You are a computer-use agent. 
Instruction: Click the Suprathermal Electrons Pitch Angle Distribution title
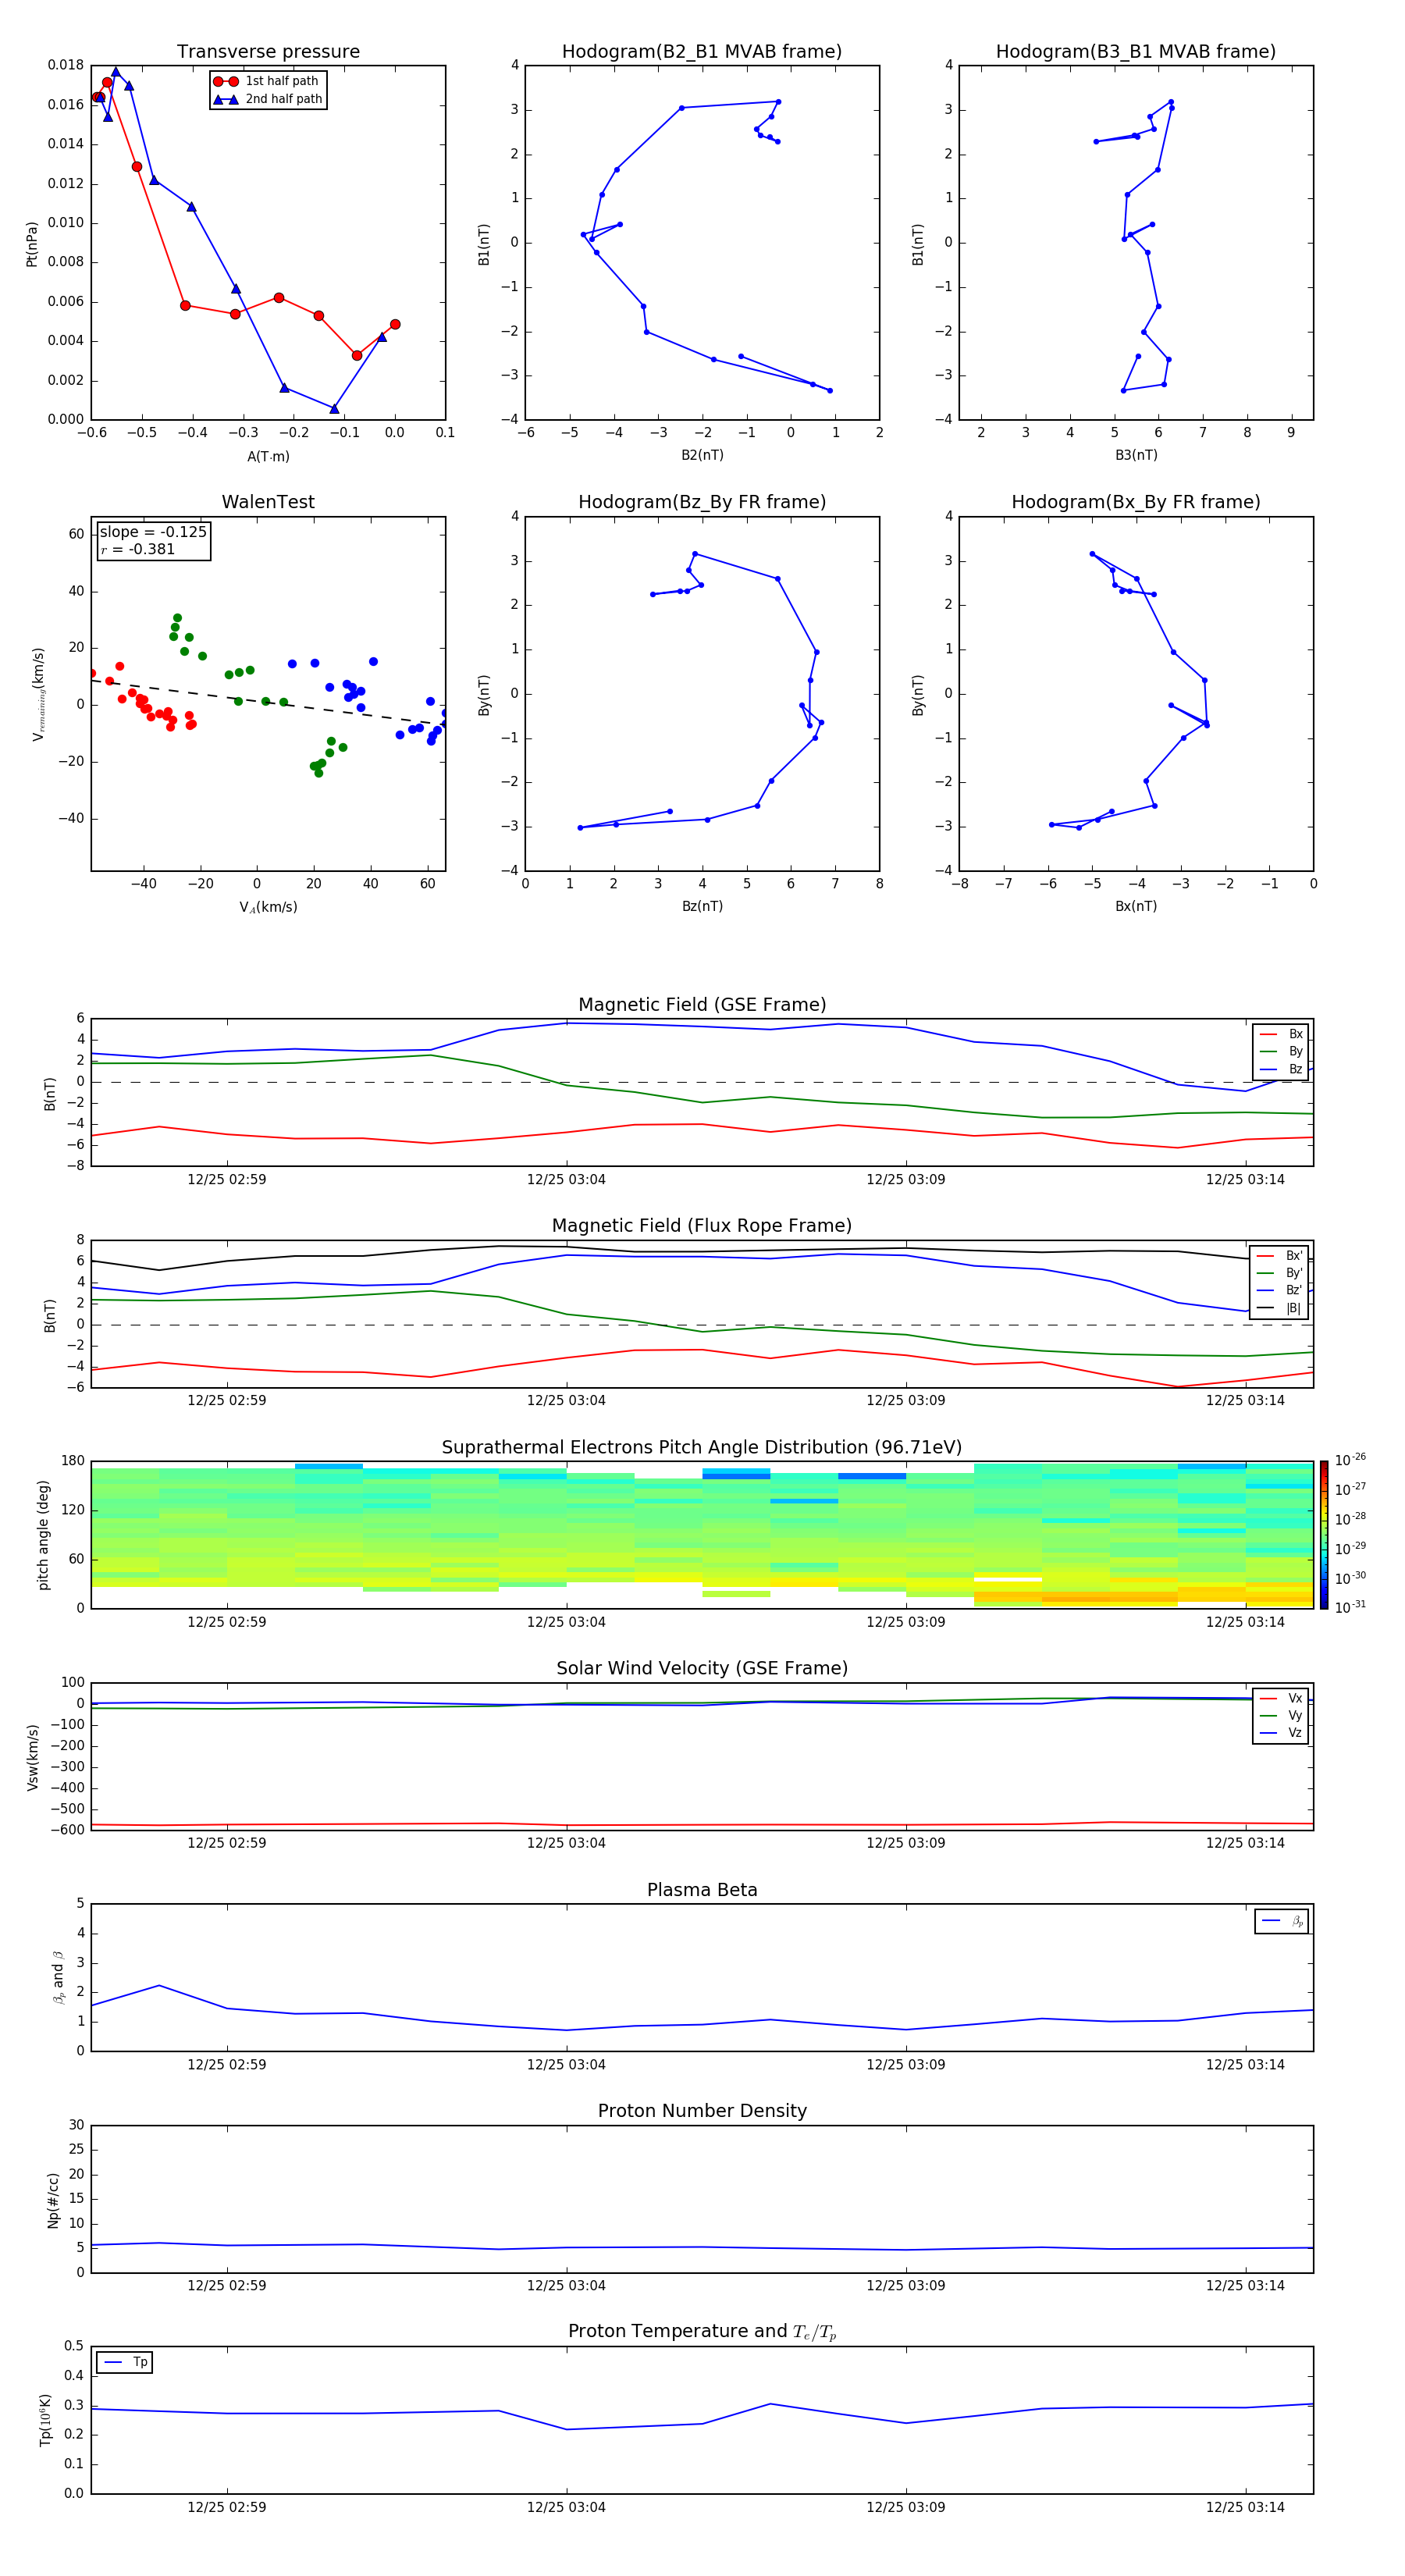[701, 1447]
